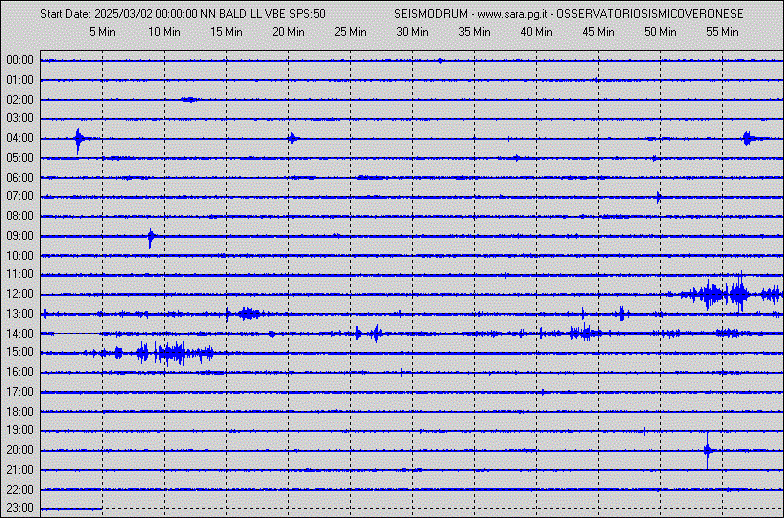Click the 30 Min column header
The image size is (784, 518).
click(x=412, y=32)
